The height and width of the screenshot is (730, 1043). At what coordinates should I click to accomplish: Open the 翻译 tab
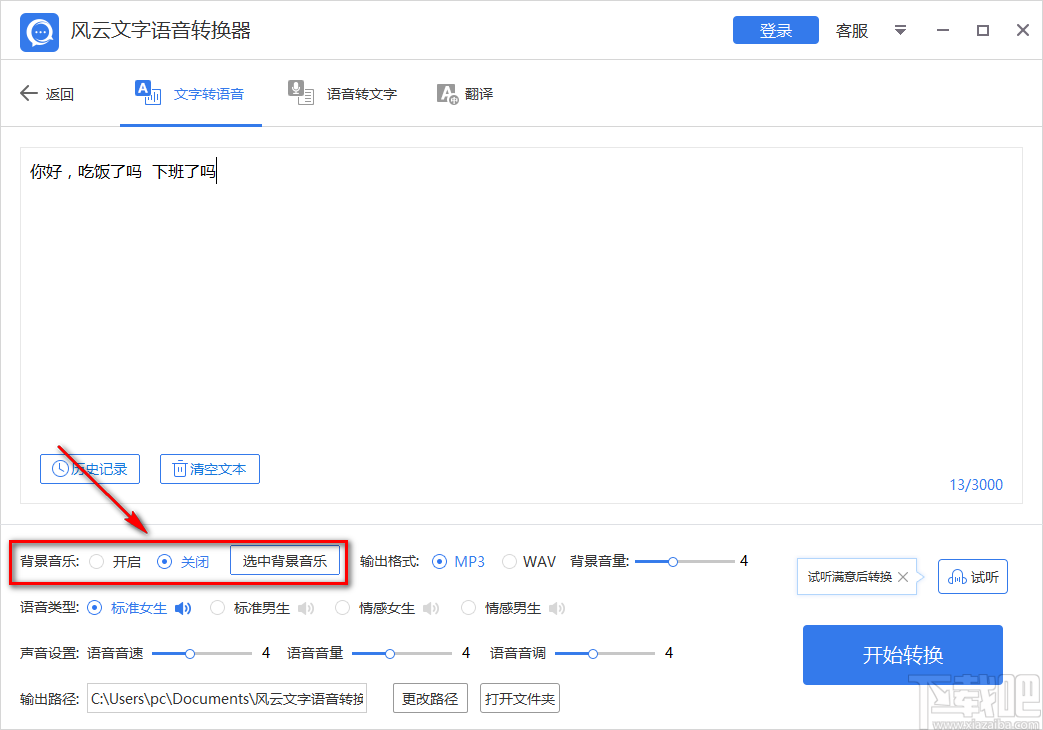pos(465,93)
